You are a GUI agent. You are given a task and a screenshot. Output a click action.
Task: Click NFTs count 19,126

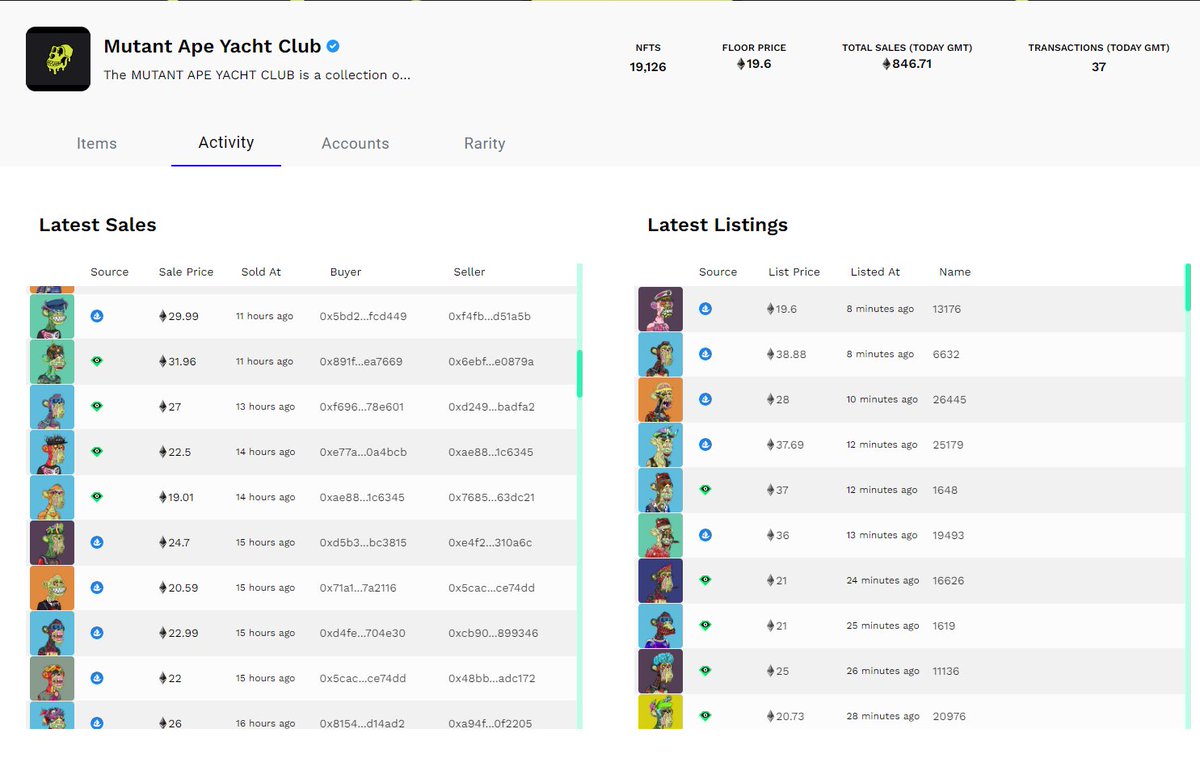pyautogui.click(x=648, y=67)
